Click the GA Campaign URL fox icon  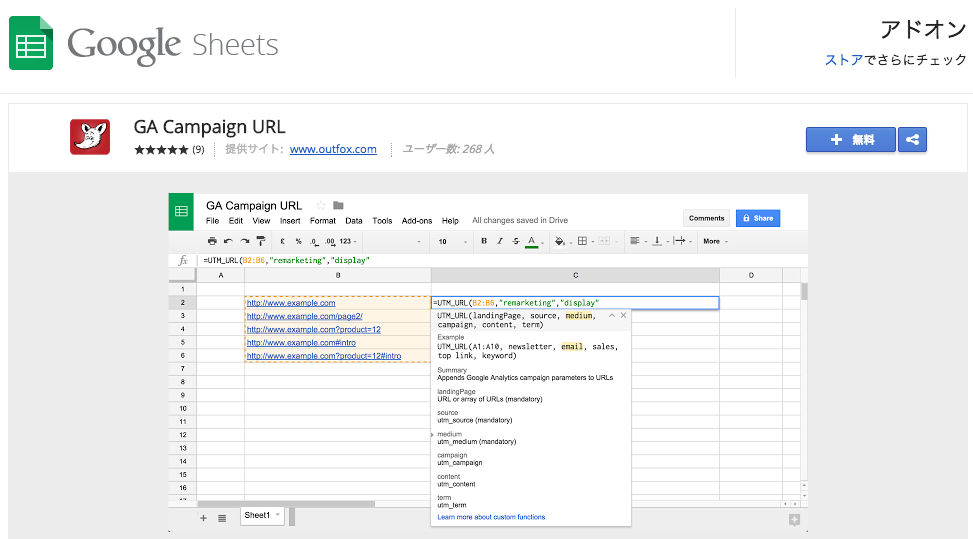tap(90, 137)
